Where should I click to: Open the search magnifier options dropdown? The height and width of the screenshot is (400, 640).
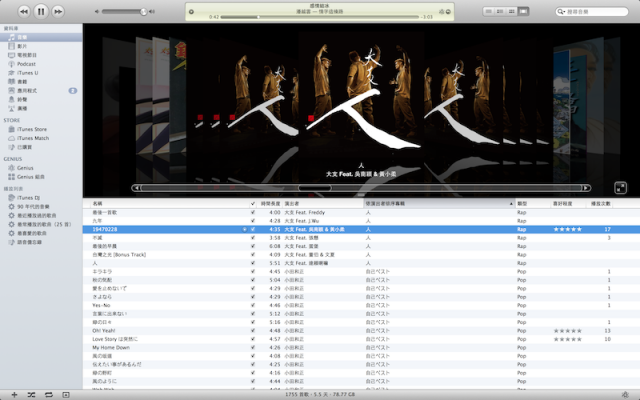[x=561, y=12]
